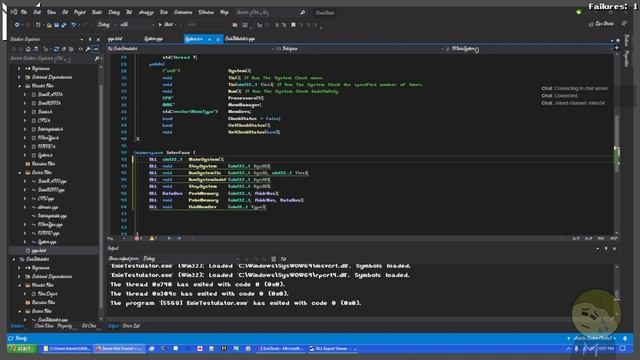Select System.cpp in Solution Explorer
Viewport: 640px width, 360px height.
tap(47, 242)
